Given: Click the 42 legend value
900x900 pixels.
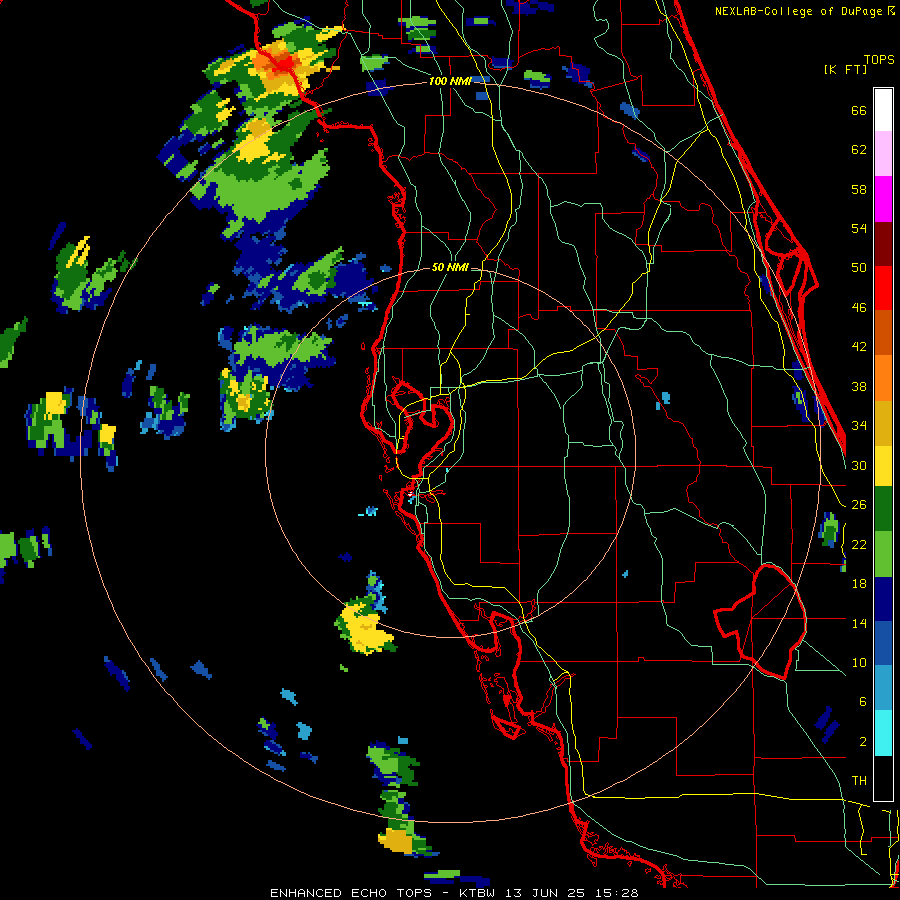Looking at the screenshot, I should click(859, 347).
